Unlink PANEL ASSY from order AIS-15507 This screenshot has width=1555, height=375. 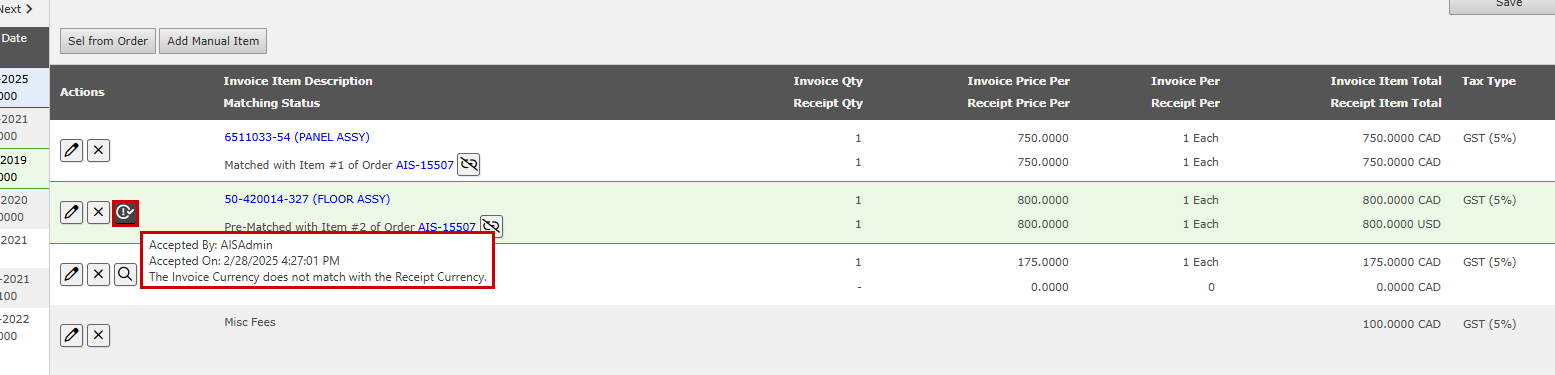click(x=469, y=165)
